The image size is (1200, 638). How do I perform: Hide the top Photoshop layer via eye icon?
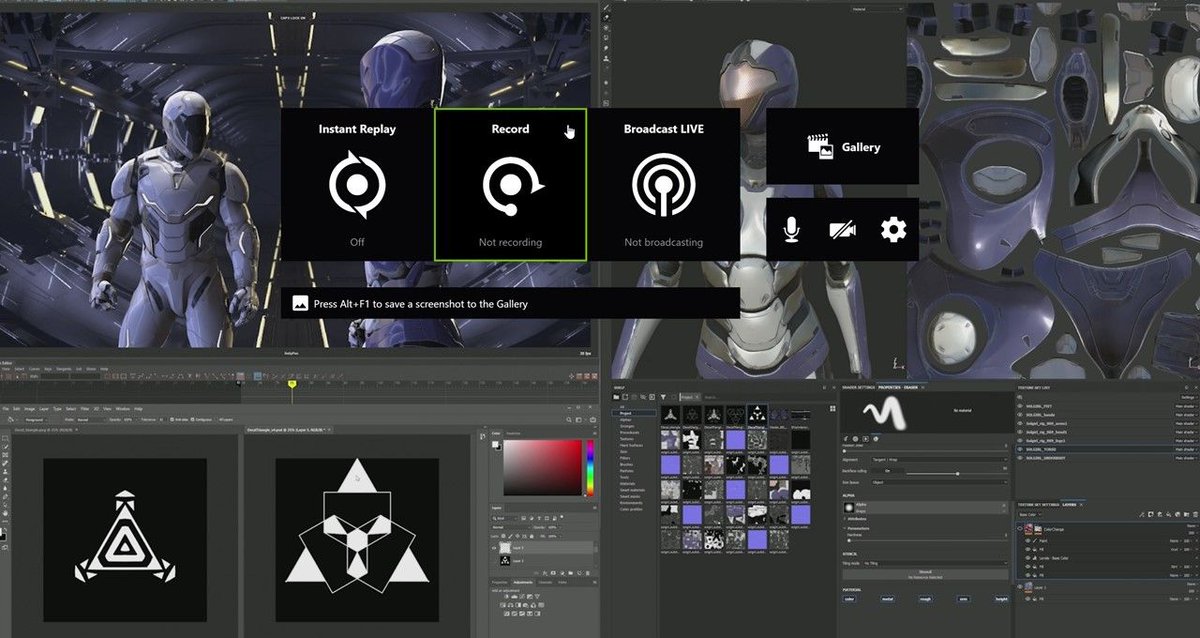tap(494, 549)
